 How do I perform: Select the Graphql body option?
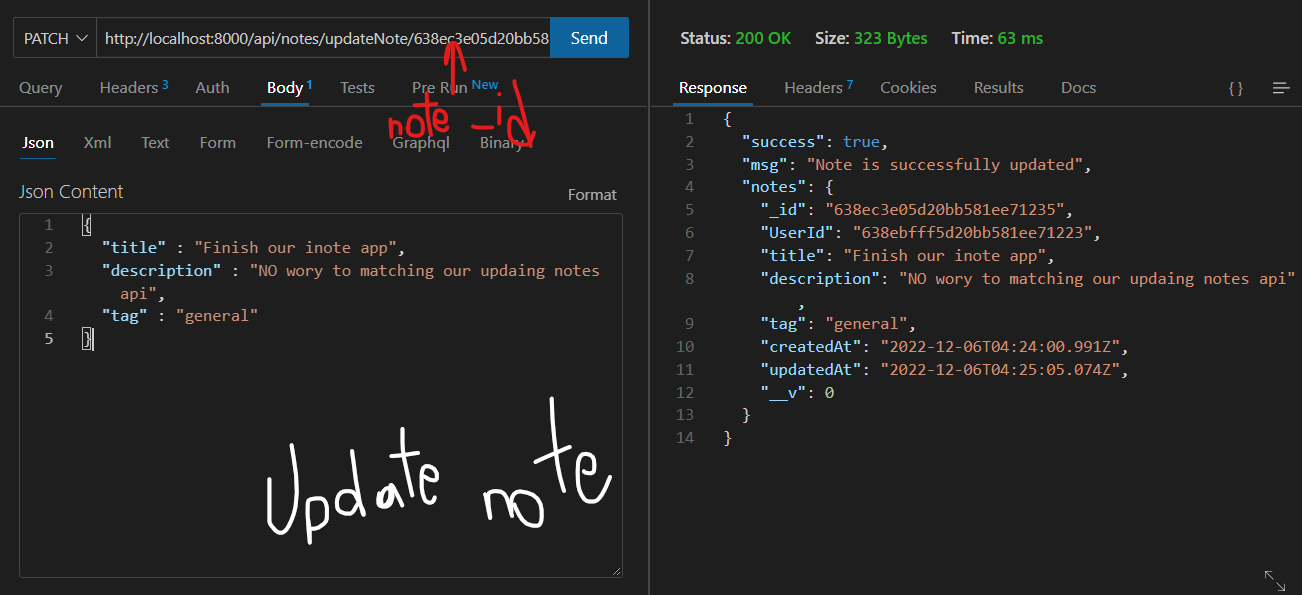point(421,143)
